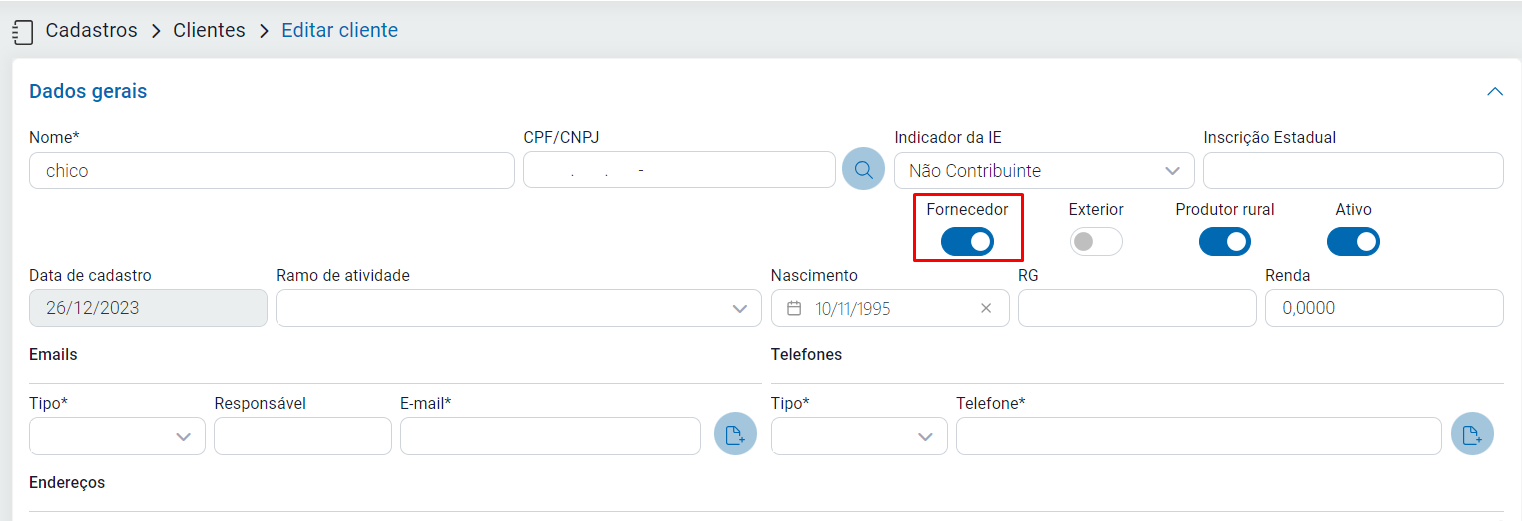
Task: Enable the Exterior toggle
Action: pyautogui.click(x=1096, y=241)
